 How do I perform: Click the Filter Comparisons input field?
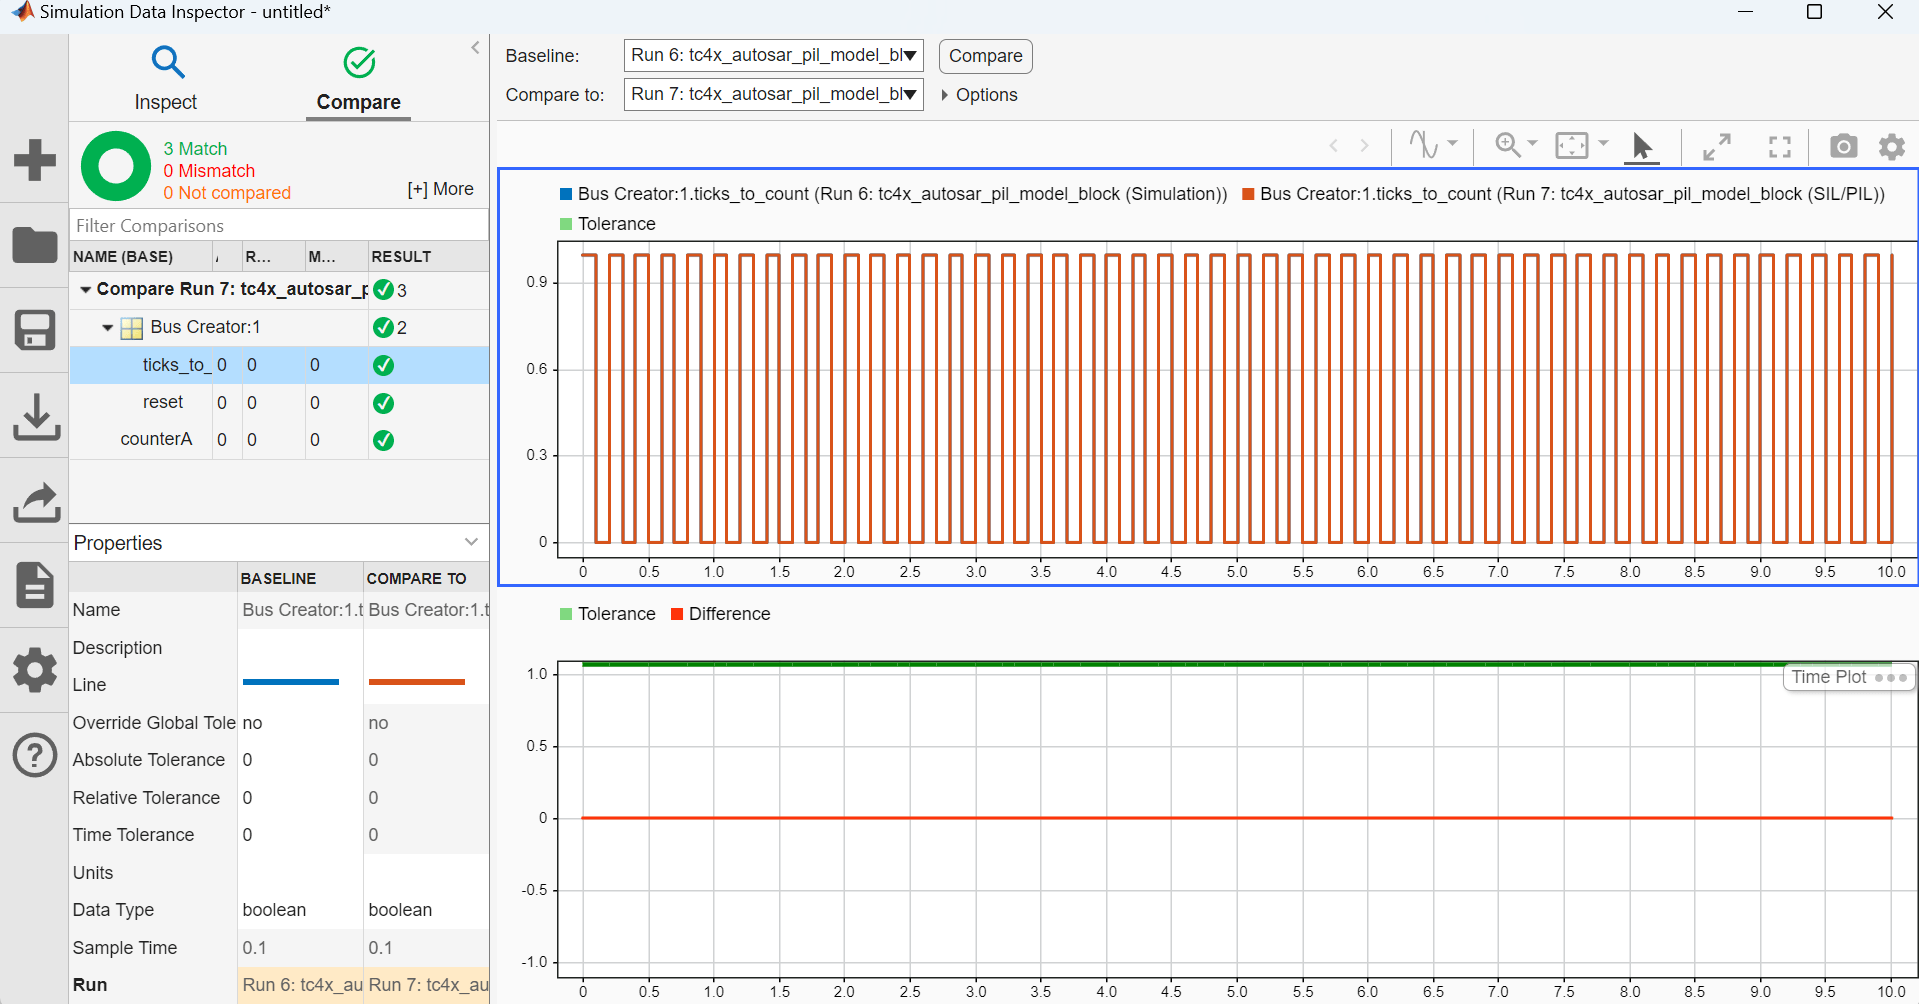278,226
